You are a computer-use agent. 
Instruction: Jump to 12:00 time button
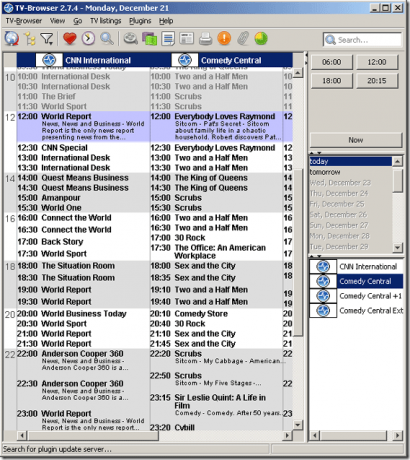377,62
